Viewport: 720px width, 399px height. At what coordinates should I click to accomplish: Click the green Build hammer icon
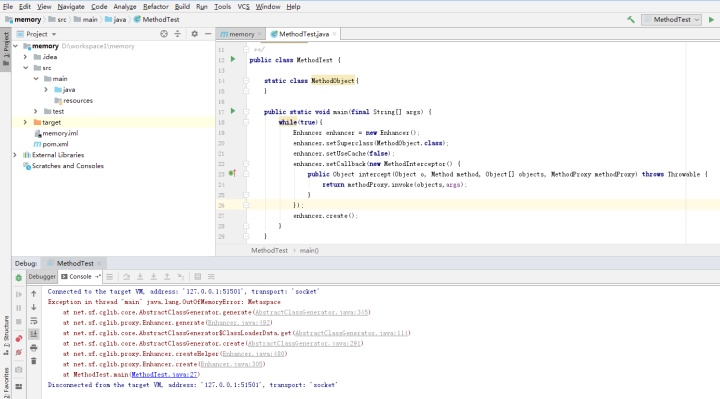pyautogui.click(x=630, y=19)
